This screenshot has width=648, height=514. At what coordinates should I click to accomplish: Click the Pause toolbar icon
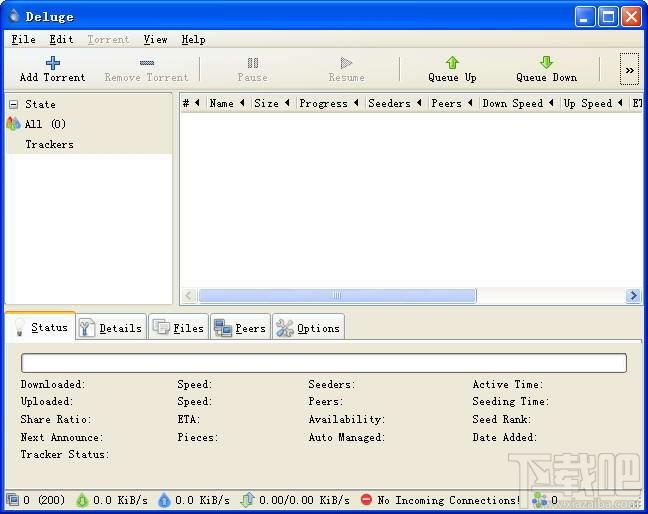pos(253,63)
